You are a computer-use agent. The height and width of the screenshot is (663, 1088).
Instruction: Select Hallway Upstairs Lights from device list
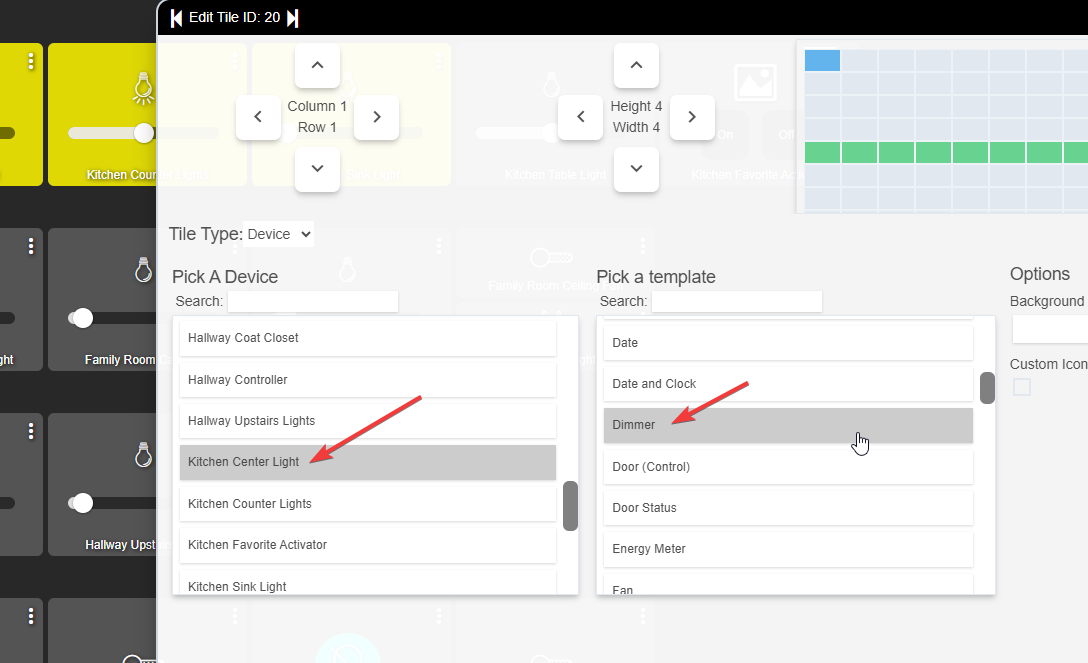[x=368, y=421]
